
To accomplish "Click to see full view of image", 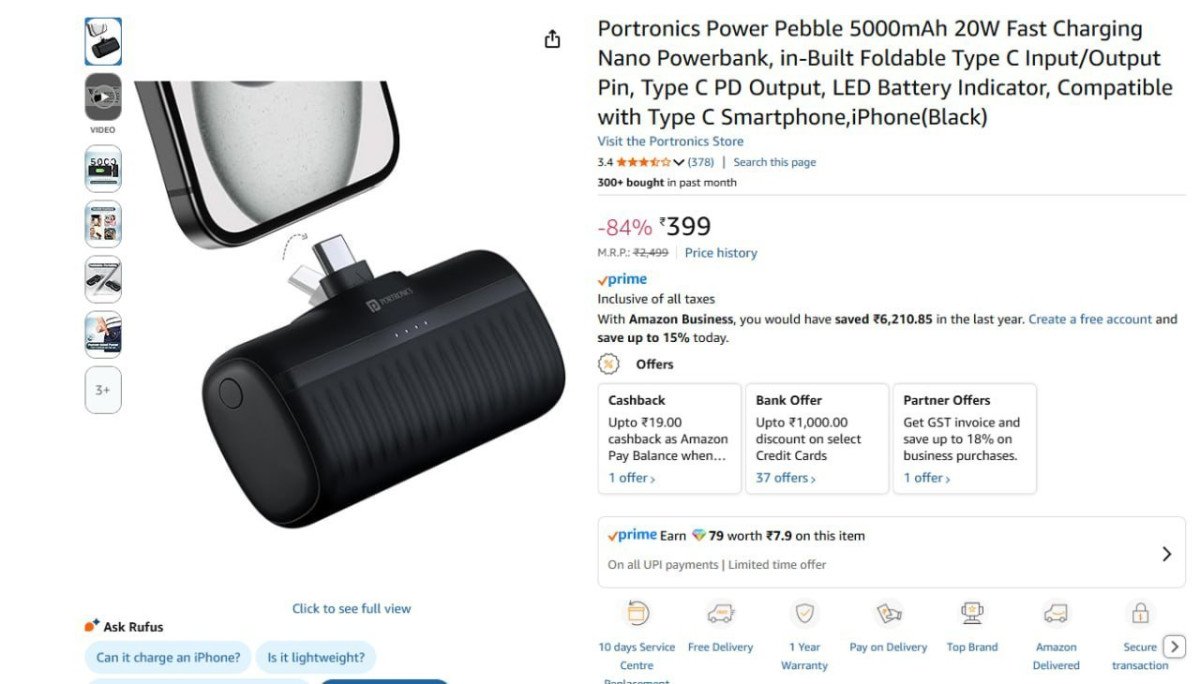I will (x=351, y=608).
